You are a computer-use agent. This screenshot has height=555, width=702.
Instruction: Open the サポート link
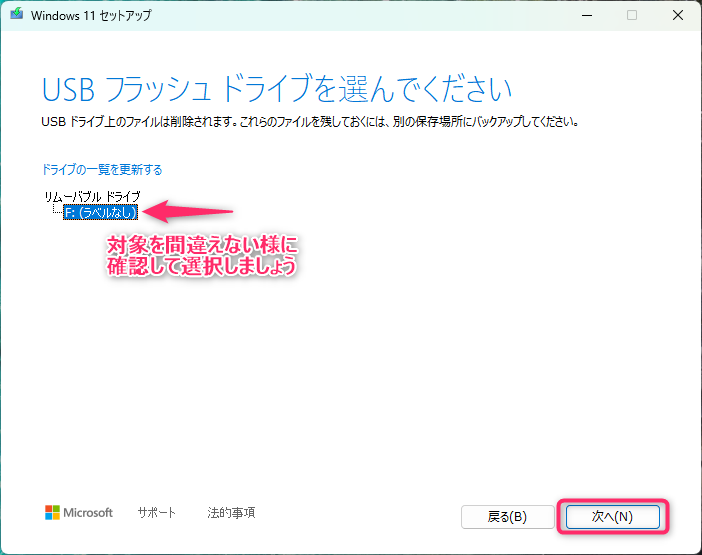click(157, 512)
